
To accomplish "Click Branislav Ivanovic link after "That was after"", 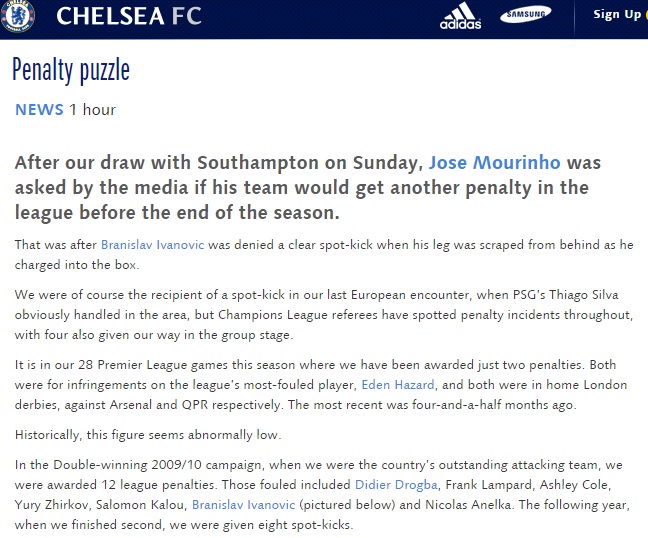I will [x=152, y=245].
